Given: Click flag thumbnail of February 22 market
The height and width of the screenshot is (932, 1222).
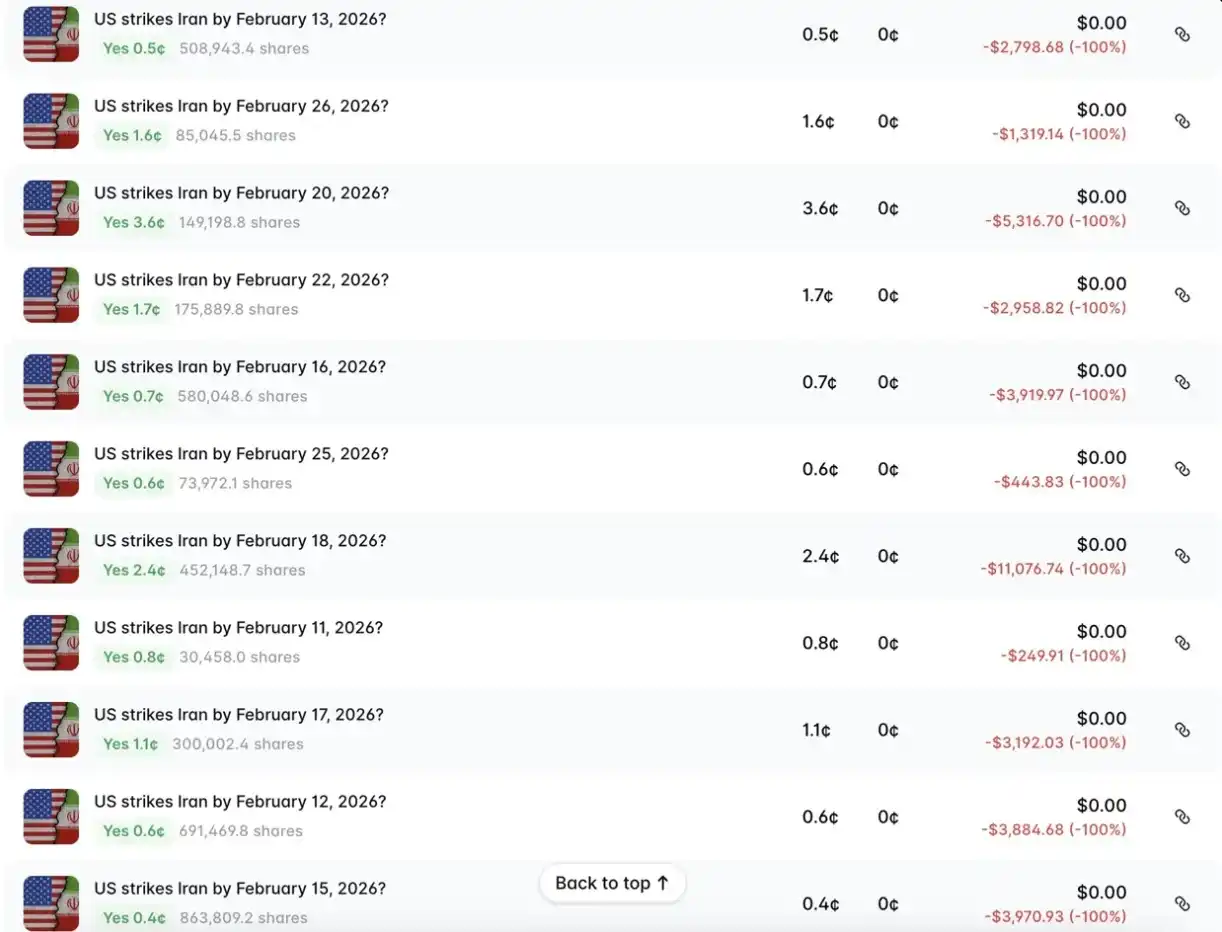Looking at the screenshot, I should pyautogui.click(x=51, y=295).
